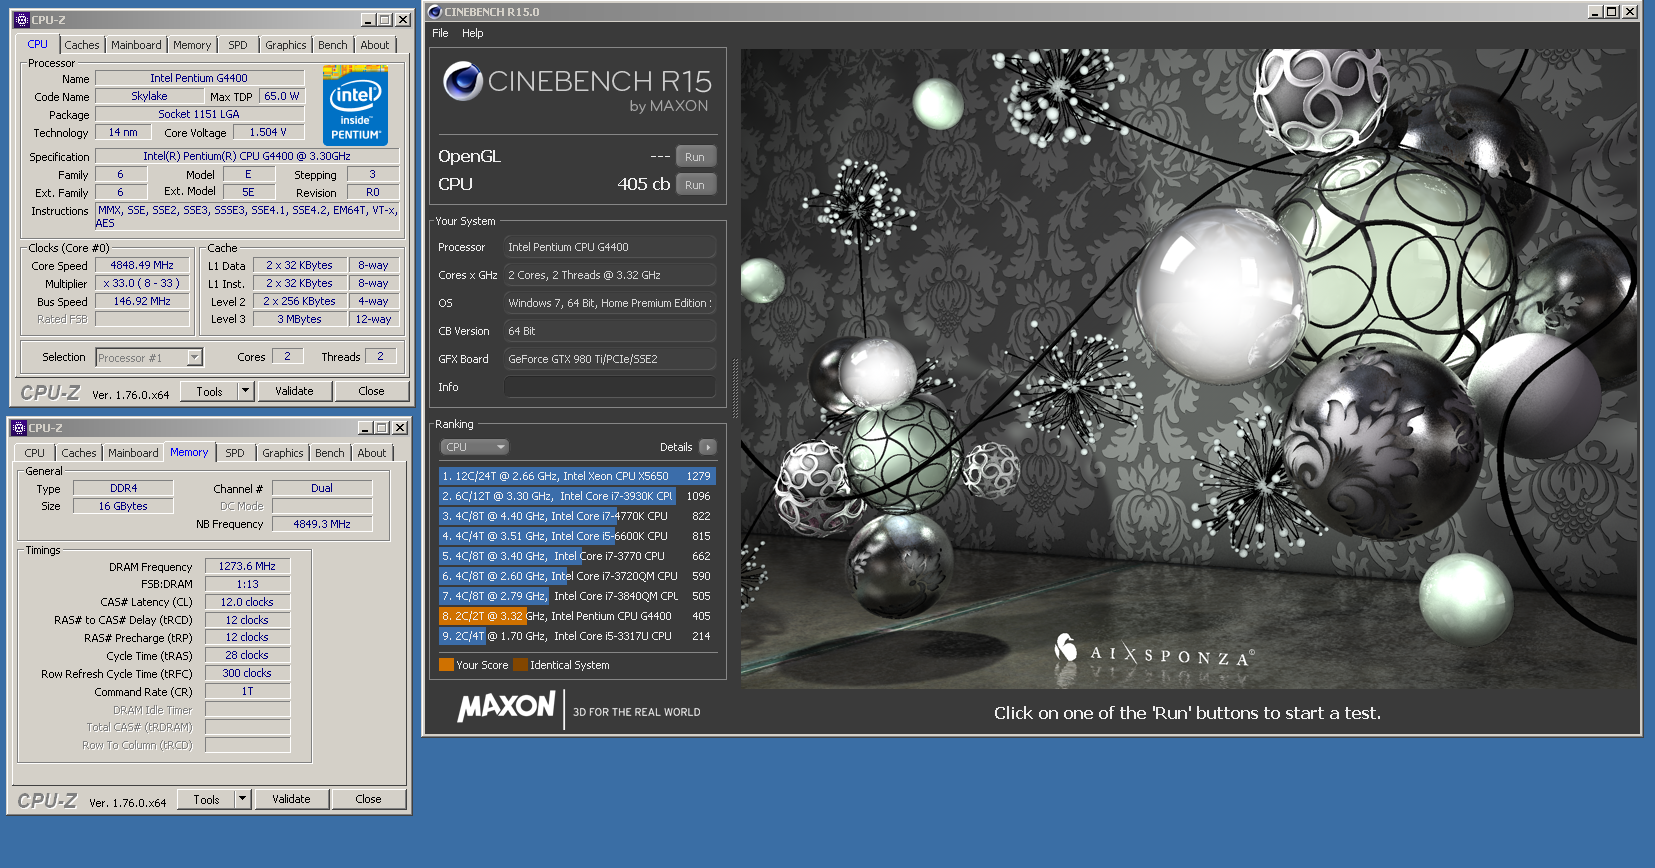Click the MAXON logo at bottom of Cinebench

click(x=506, y=707)
